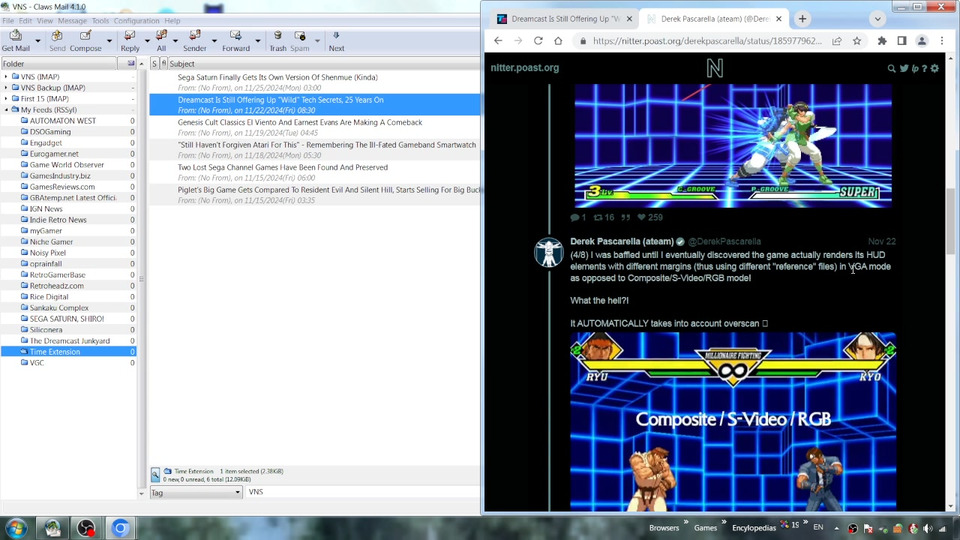The height and width of the screenshot is (540, 960).
Task: Click the share page icon in address bar
Action: click(x=836, y=41)
